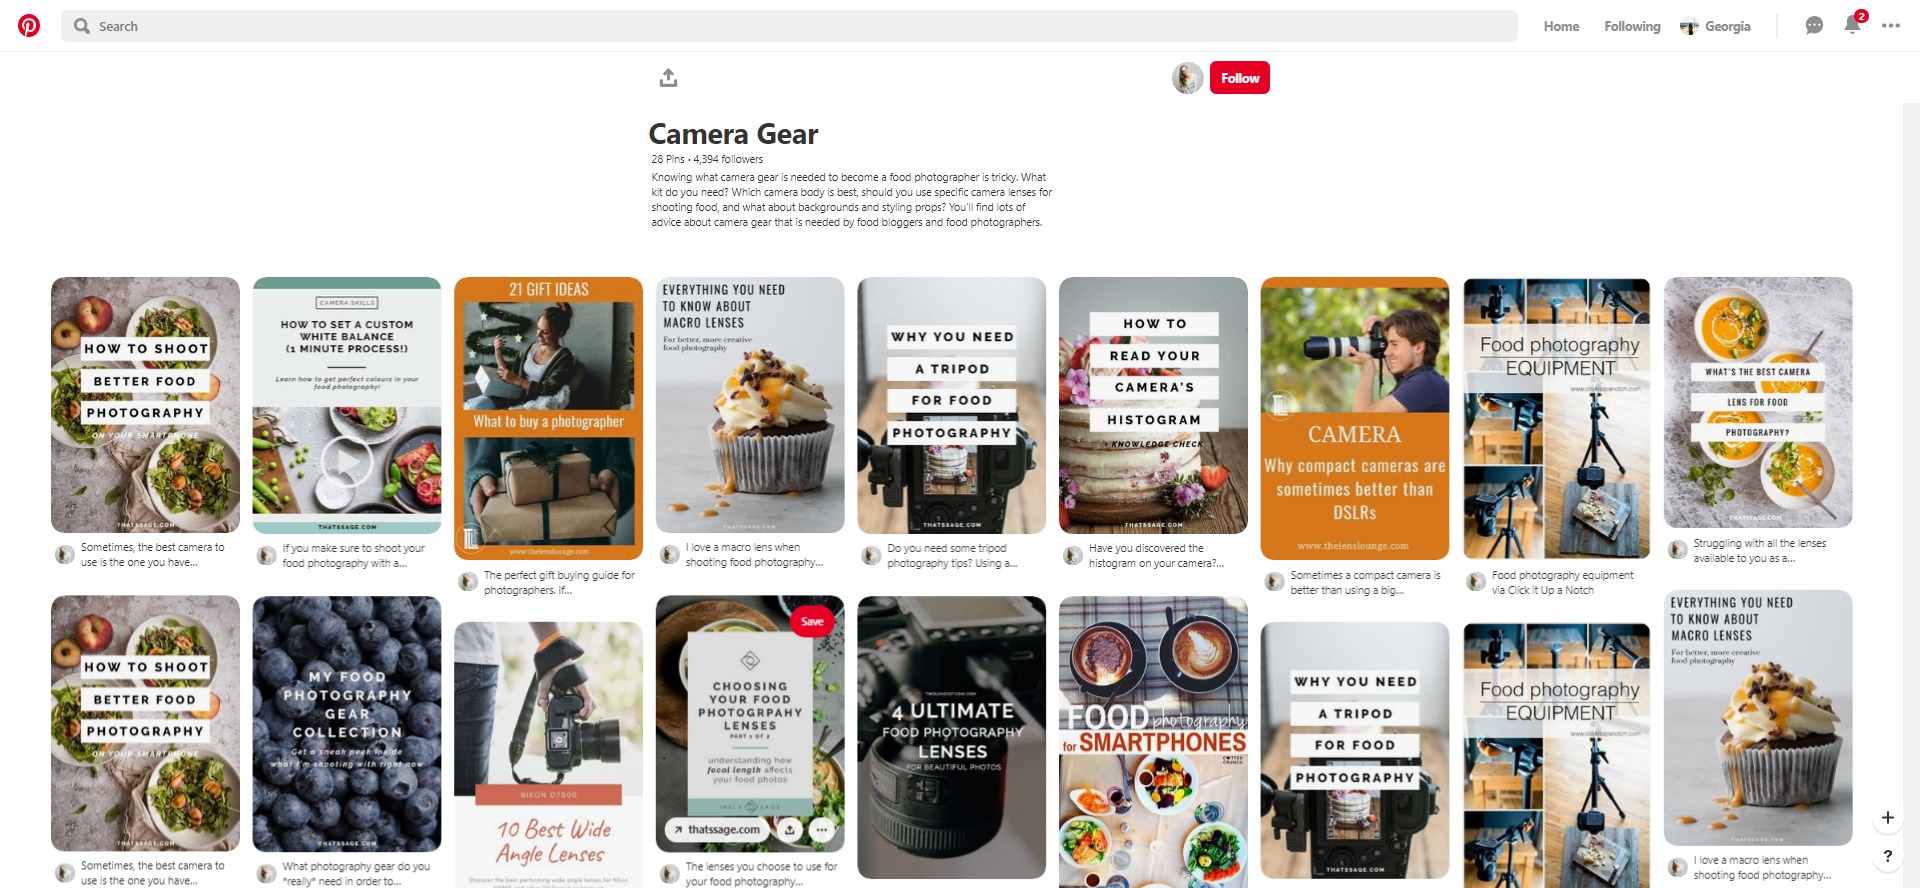Click the red Save button on pin
Screen dimensions: 1920x888
[811, 621]
